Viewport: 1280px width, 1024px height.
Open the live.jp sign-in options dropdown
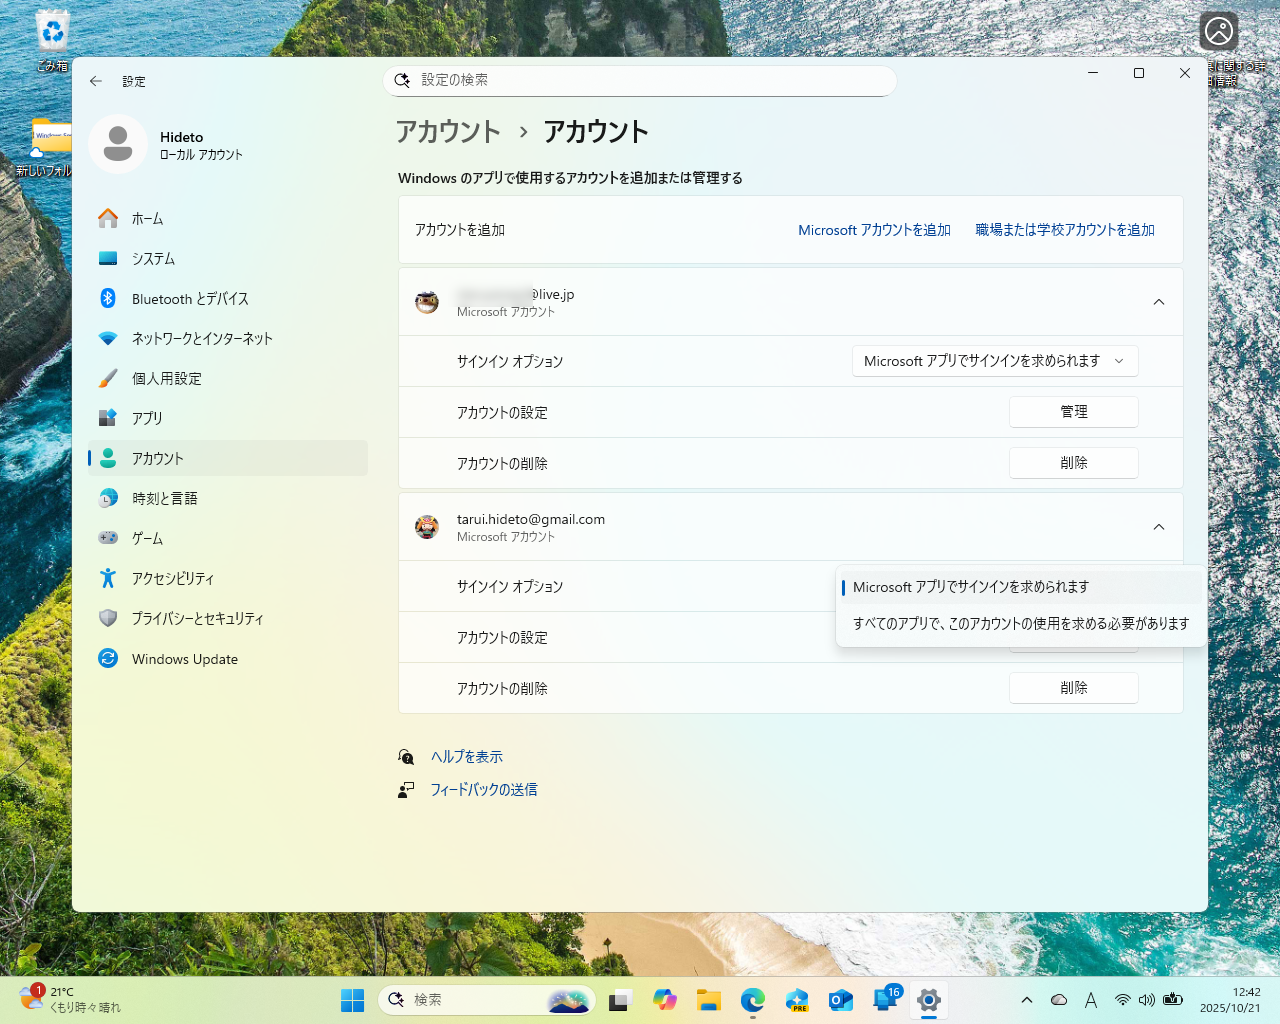coord(994,361)
